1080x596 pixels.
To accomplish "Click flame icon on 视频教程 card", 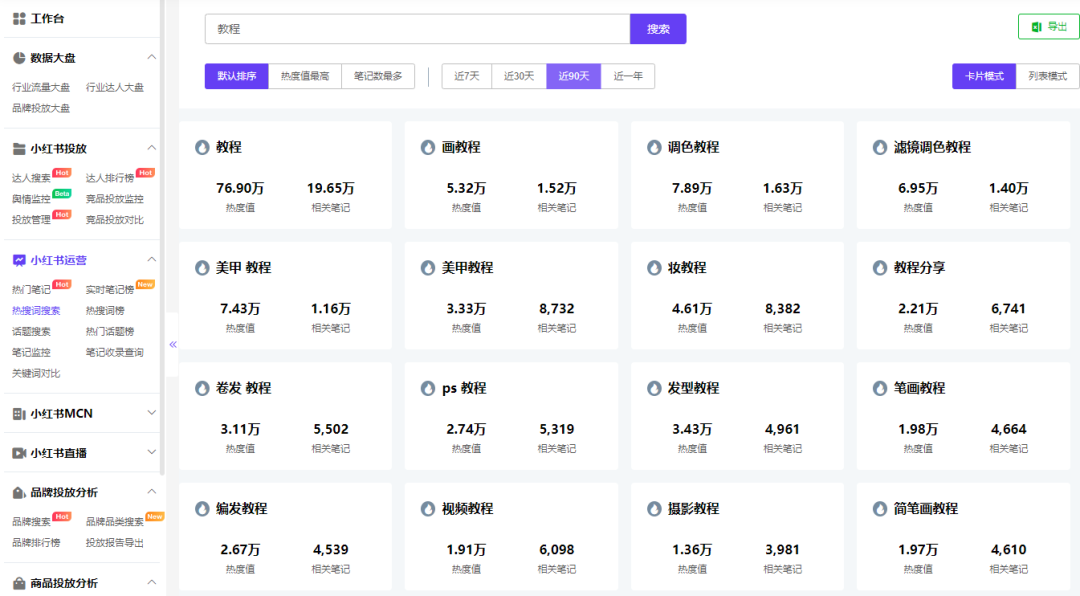I will point(428,509).
